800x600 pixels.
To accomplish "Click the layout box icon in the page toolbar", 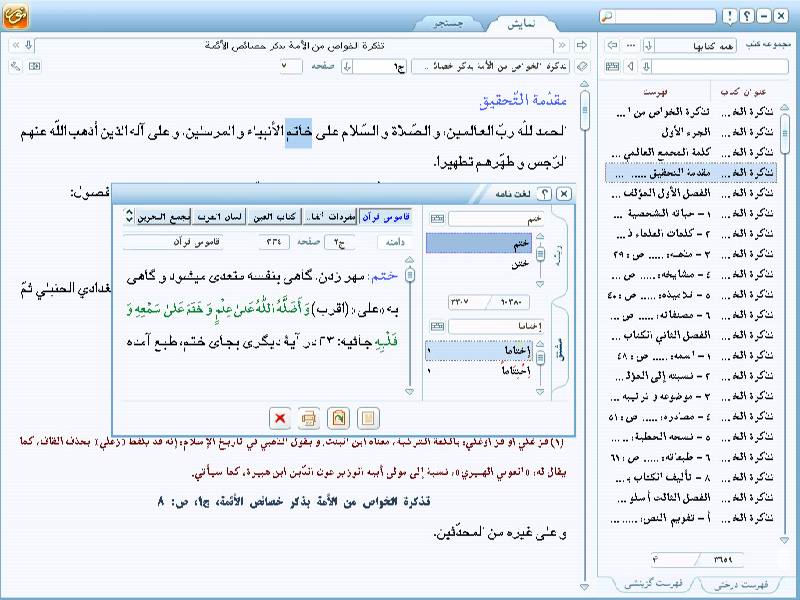I will click(x=35, y=66).
